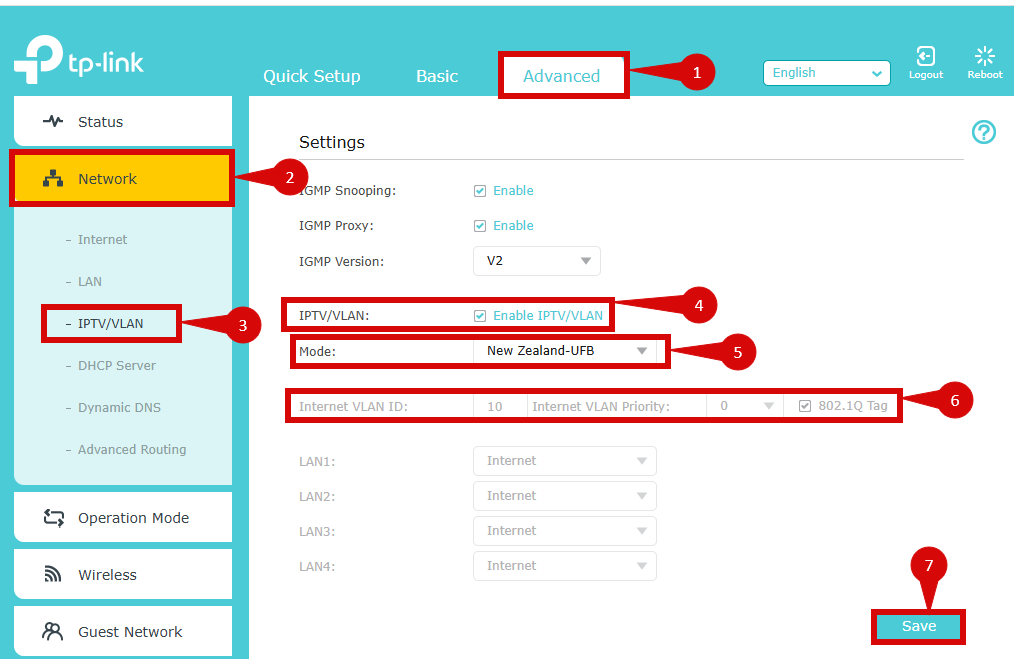The height and width of the screenshot is (659, 1014).
Task: Expand the Mode dropdown showing New Zealand-UFB
Action: point(565,351)
